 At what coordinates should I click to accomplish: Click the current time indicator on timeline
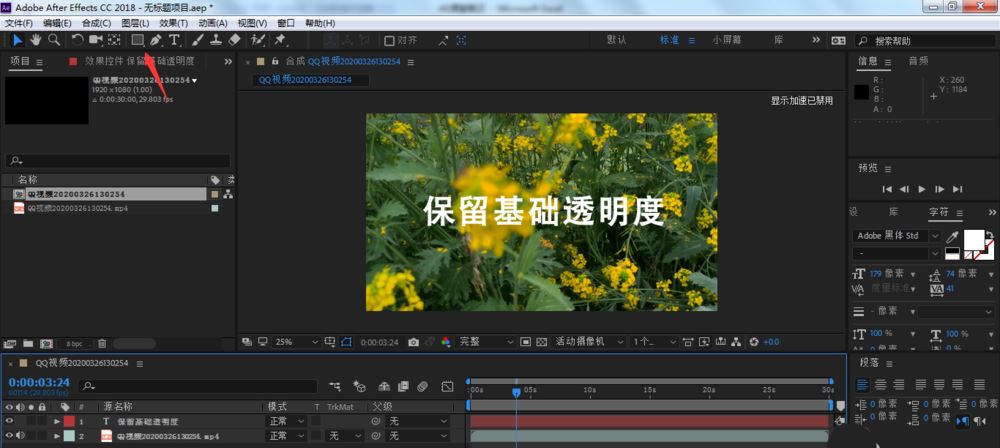pyautogui.click(x=517, y=393)
